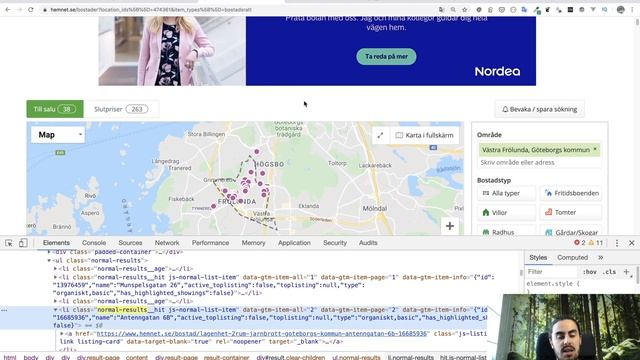Open the Network tab in DevTools

coord(167,243)
